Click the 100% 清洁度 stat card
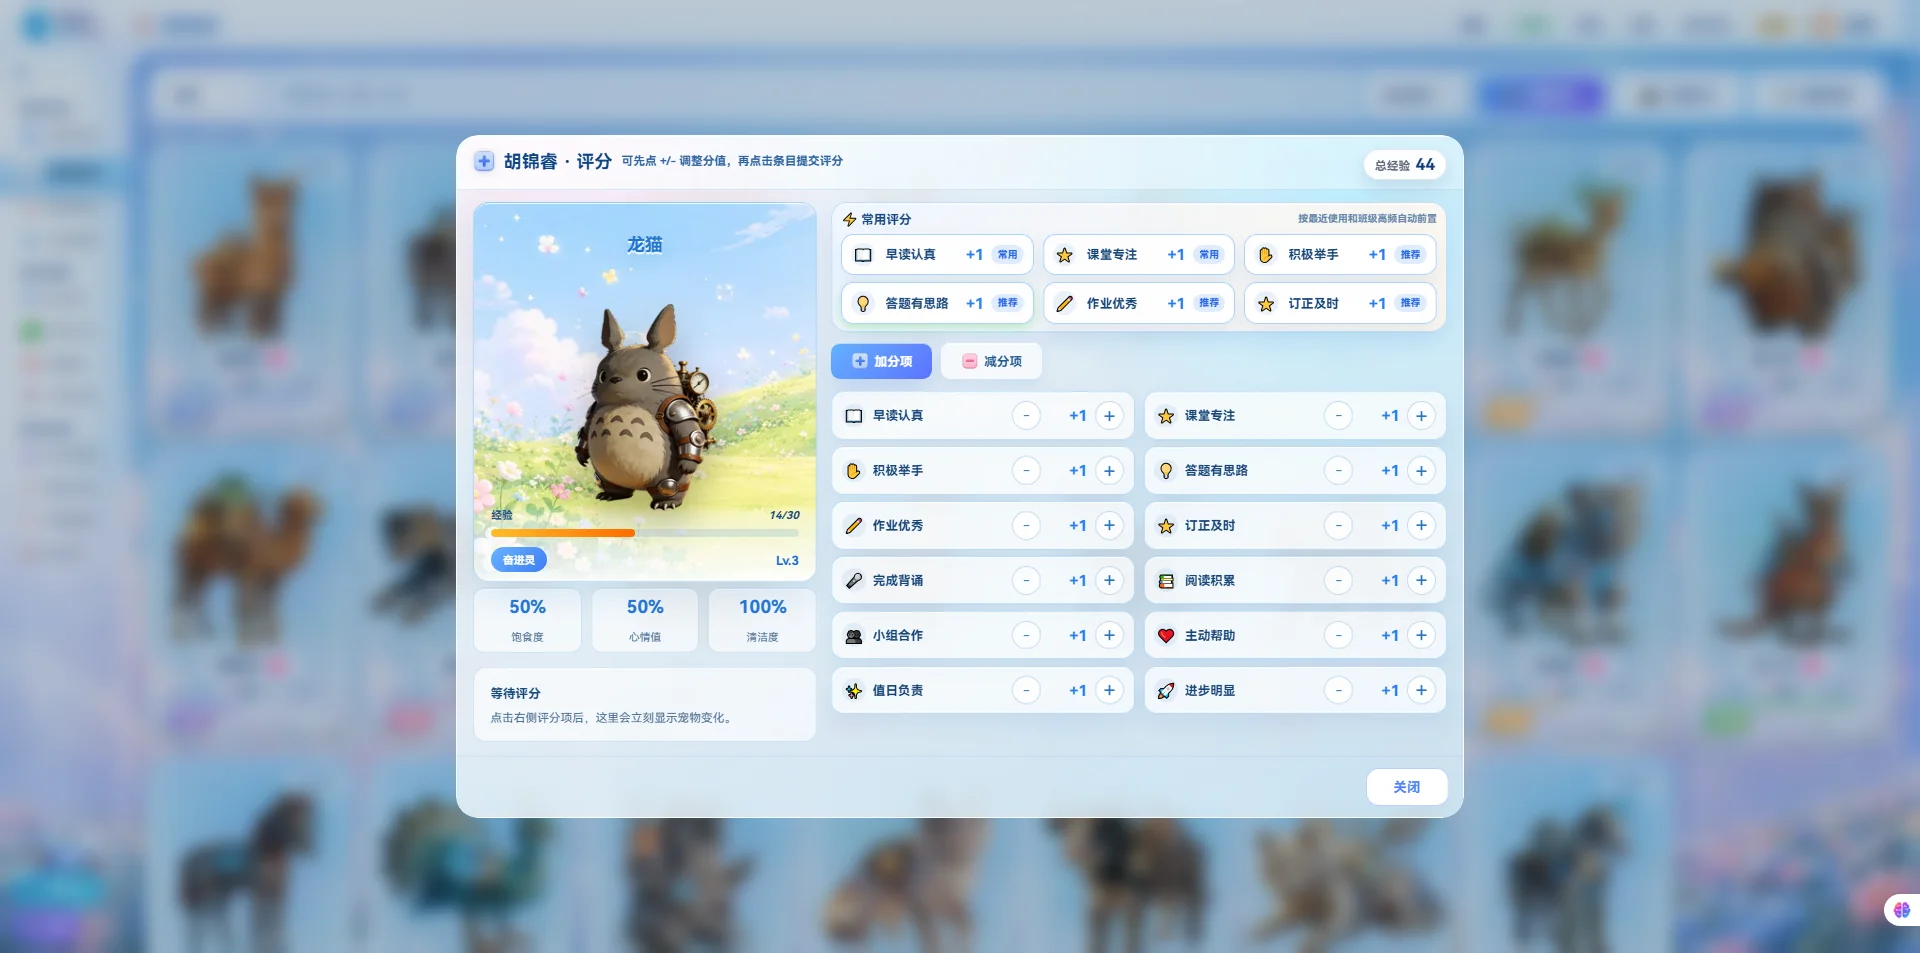This screenshot has width=1920, height=953. click(762, 620)
